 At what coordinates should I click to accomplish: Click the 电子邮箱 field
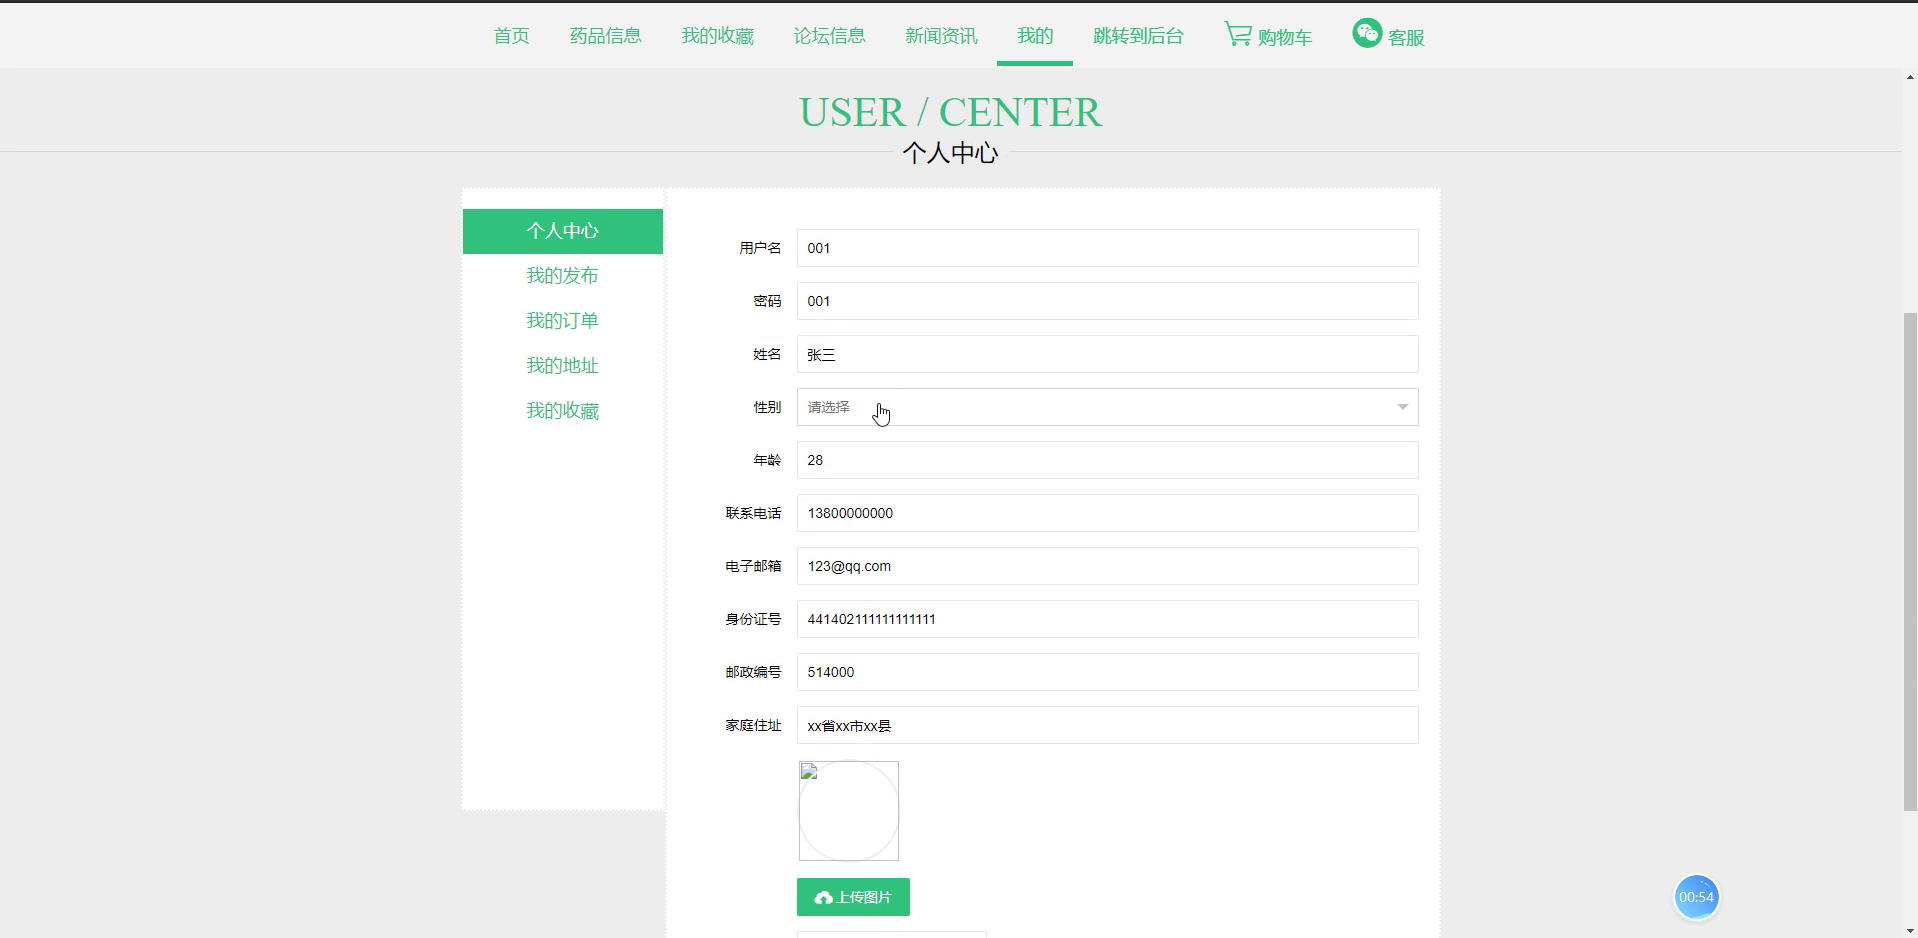(1107, 566)
